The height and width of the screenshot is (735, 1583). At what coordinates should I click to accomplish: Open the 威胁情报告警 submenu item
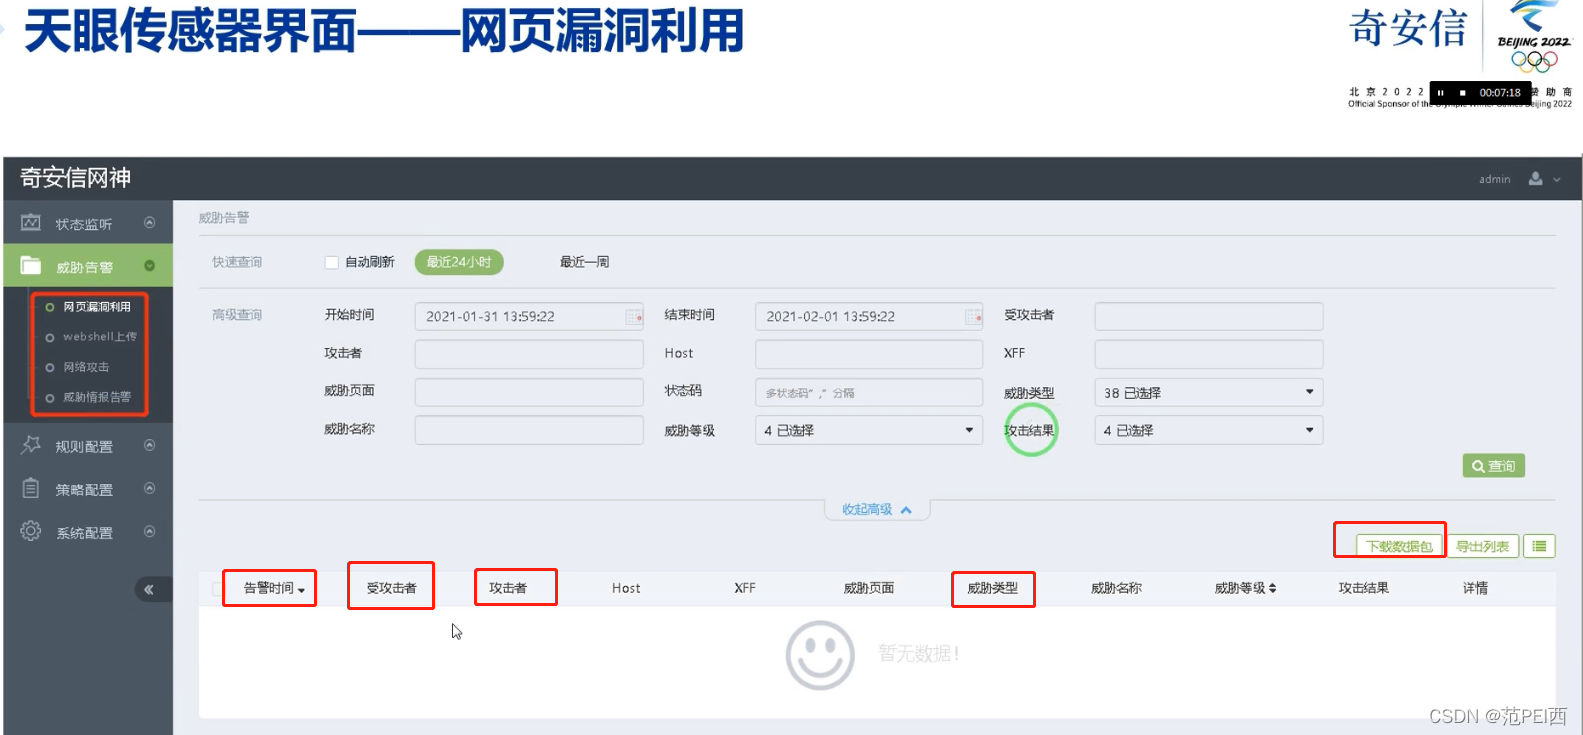pos(97,397)
